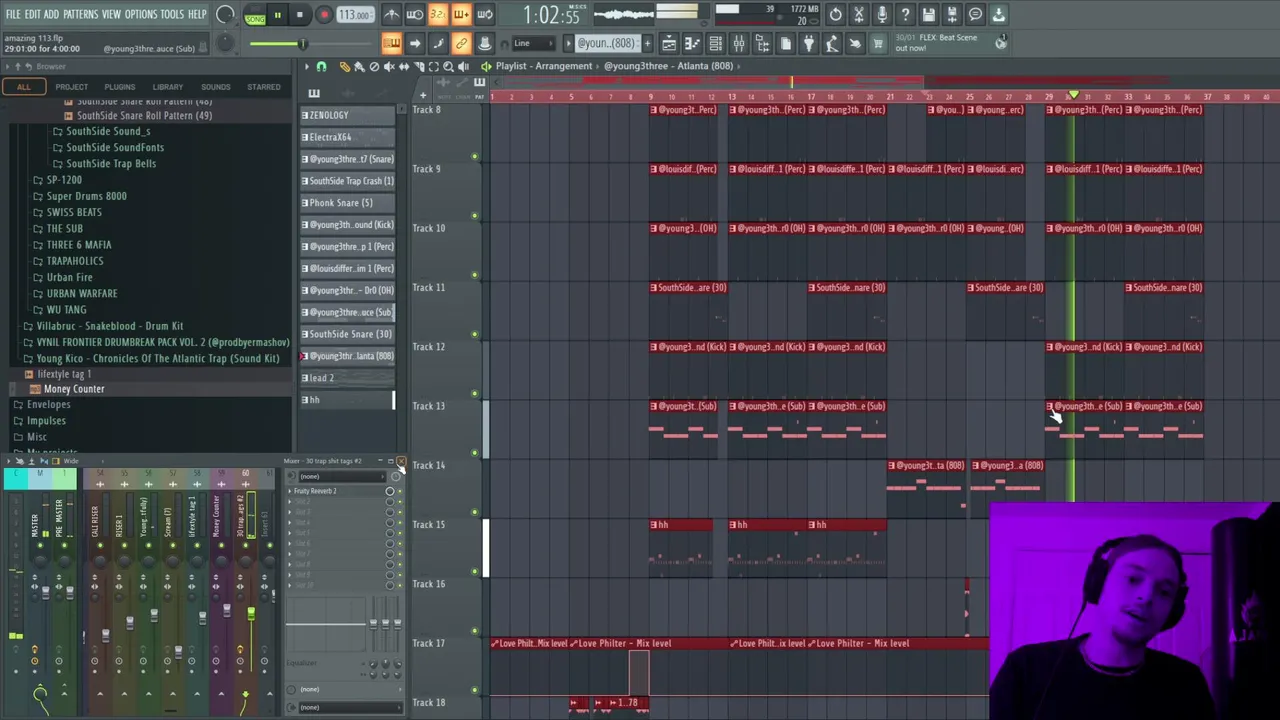The height and width of the screenshot is (720, 1280).
Task: Click the microphone one-click recording icon
Action: coord(882,15)
